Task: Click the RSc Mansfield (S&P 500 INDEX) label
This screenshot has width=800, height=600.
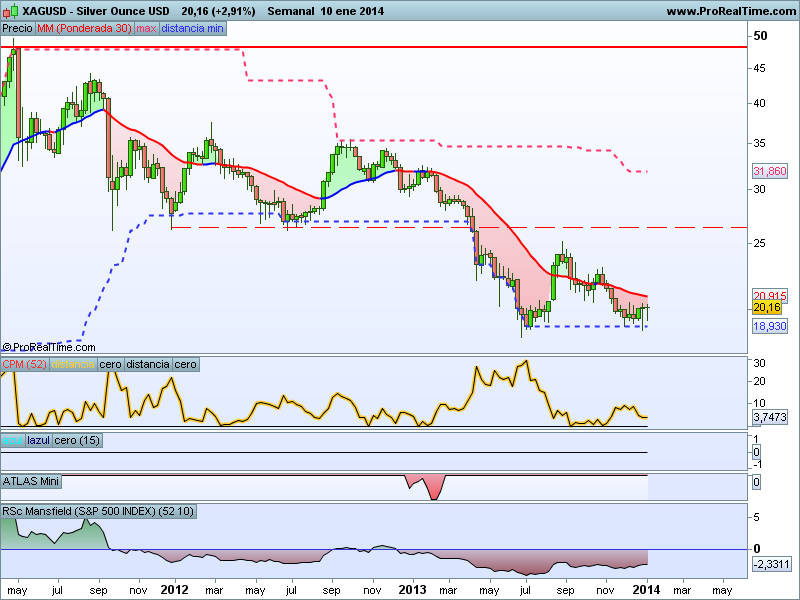Action: pyautogui.click(x=99, y=511)
